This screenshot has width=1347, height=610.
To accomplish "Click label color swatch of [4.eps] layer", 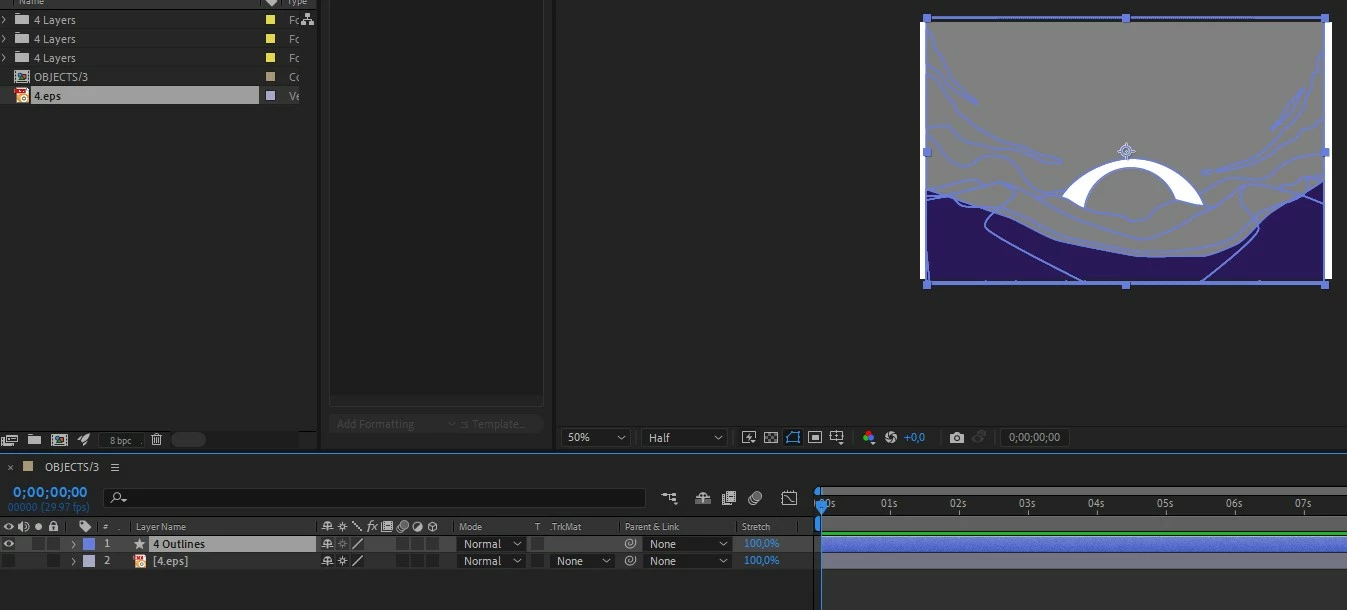I will [89, 561].
